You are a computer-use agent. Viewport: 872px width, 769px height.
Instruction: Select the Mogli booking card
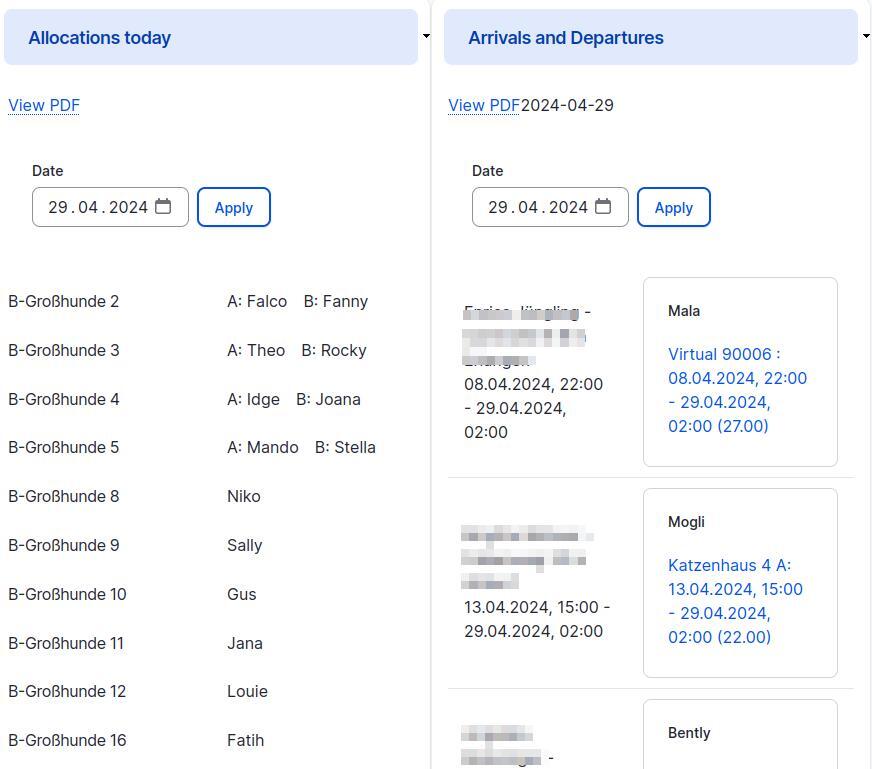pos(740,583)
